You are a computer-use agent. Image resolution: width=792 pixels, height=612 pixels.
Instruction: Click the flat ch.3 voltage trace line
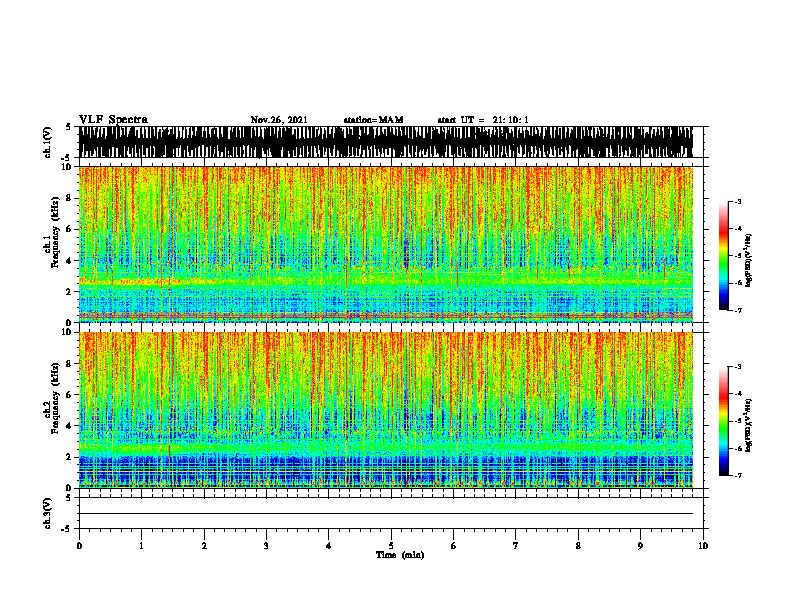click(386, 514)
